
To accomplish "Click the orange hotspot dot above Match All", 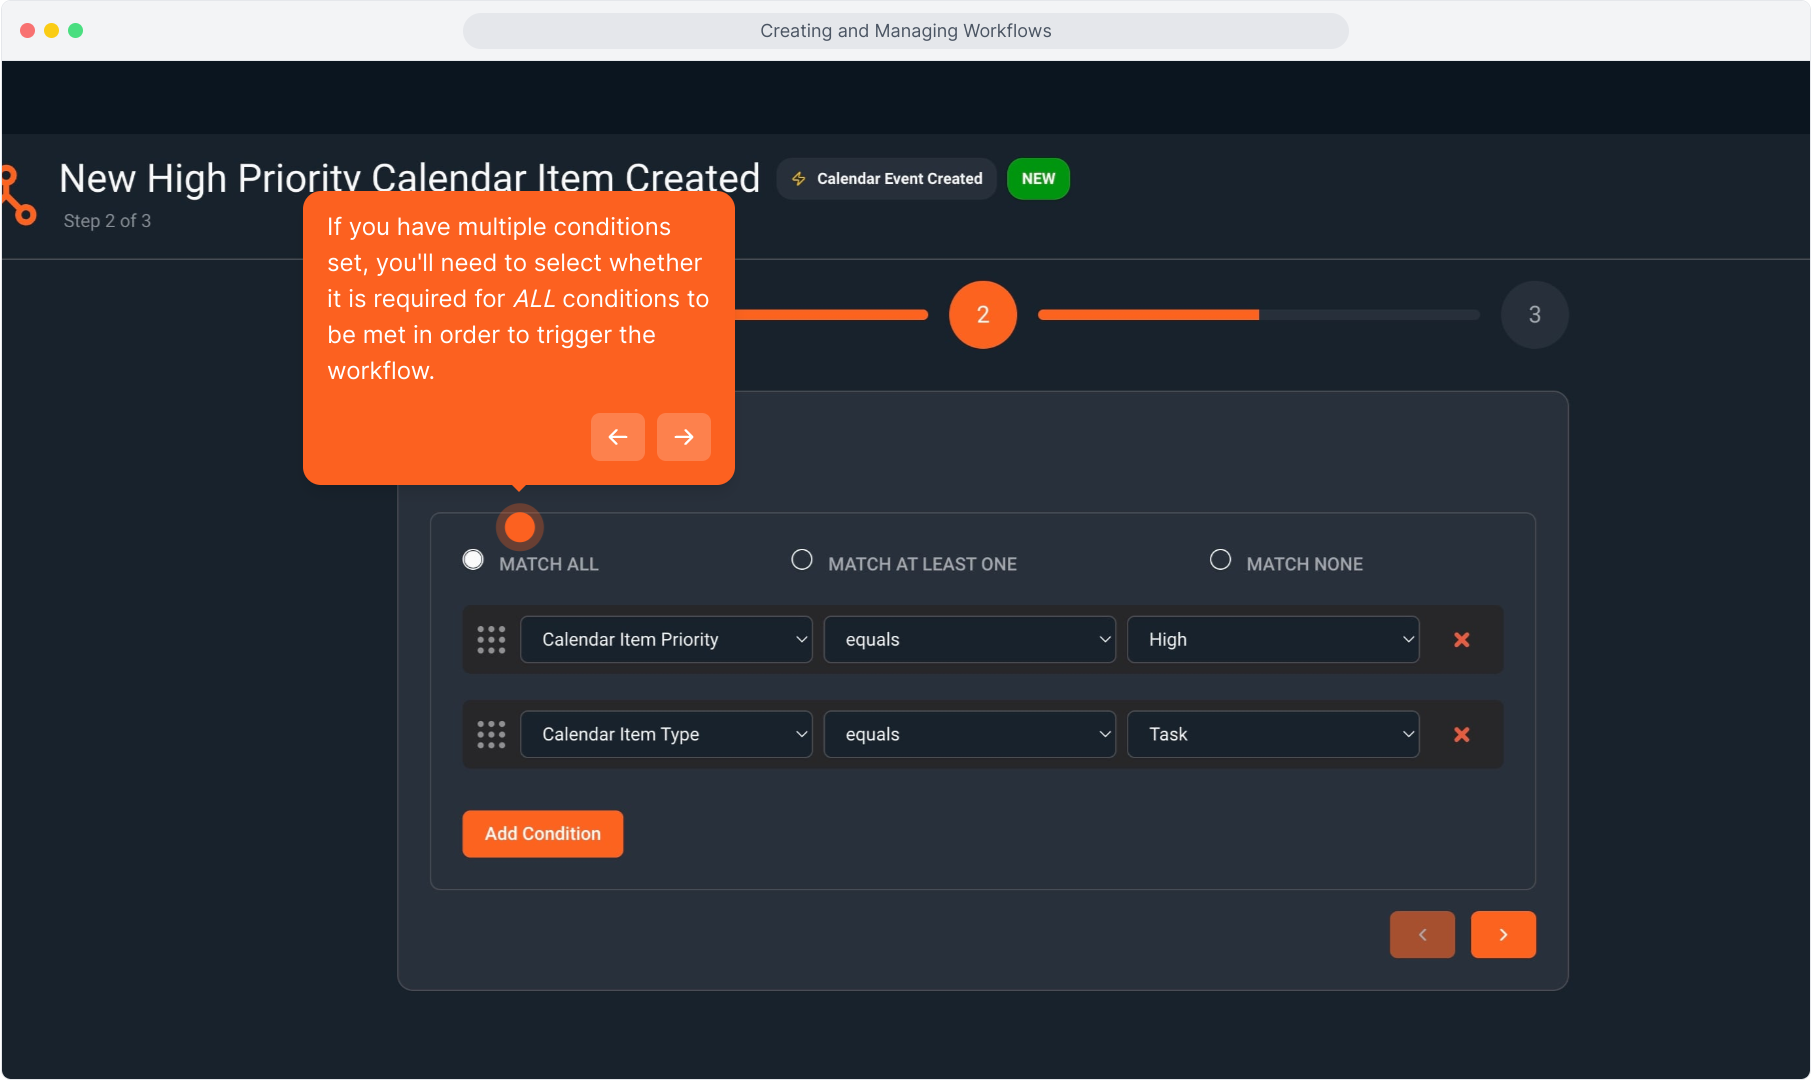I will 519,527.
